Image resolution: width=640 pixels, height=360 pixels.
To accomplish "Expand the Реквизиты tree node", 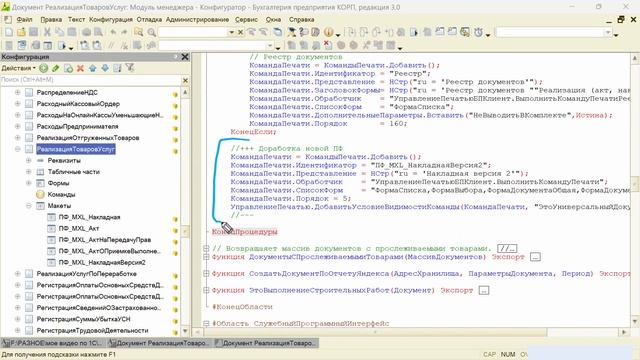I will [29, 160].
